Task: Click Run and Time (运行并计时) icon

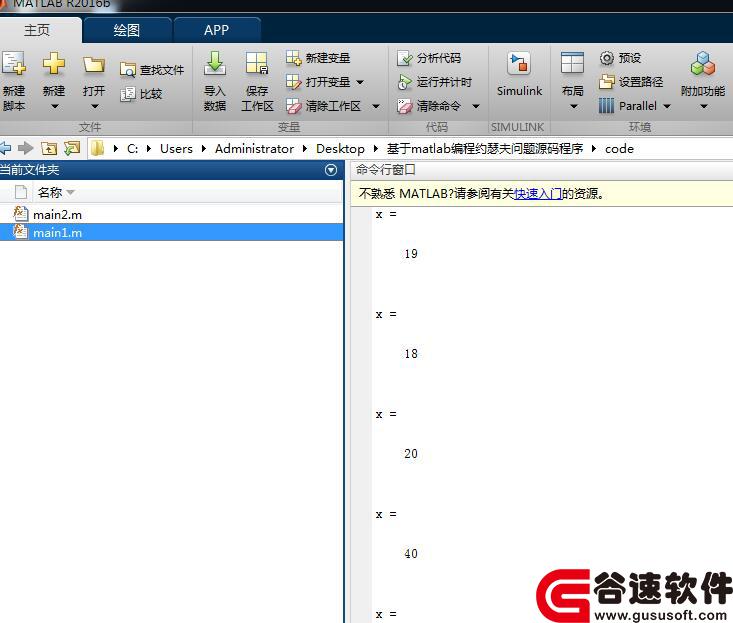Action: pos(404,82)
